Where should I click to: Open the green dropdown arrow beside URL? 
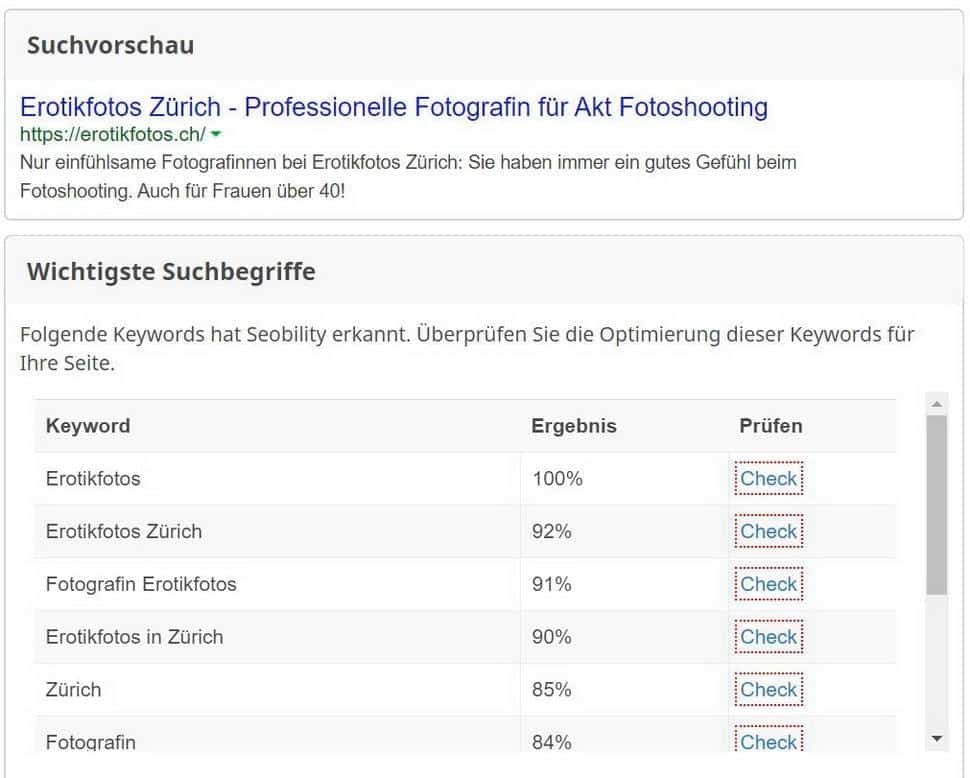pyautogui.click(x=216, y=134)
